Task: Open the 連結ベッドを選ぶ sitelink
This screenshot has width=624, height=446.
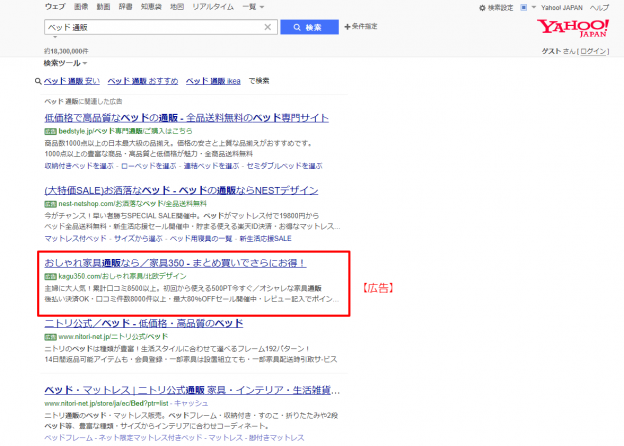Action: (211, 166)
